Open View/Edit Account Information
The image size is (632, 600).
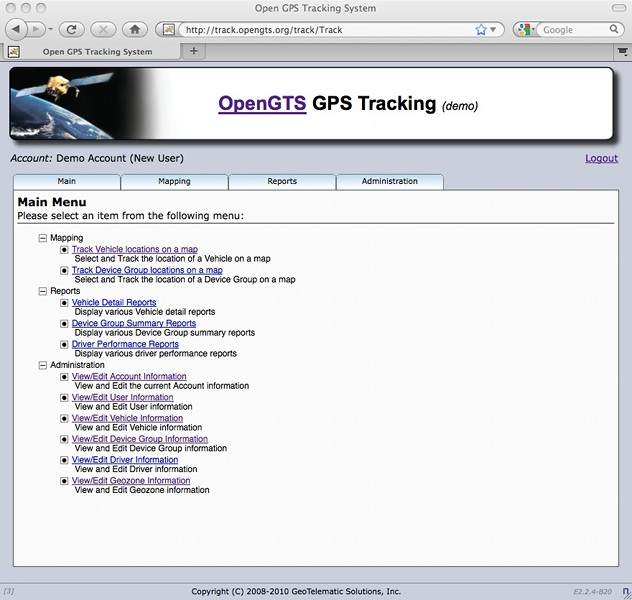[x=129, y=376]
